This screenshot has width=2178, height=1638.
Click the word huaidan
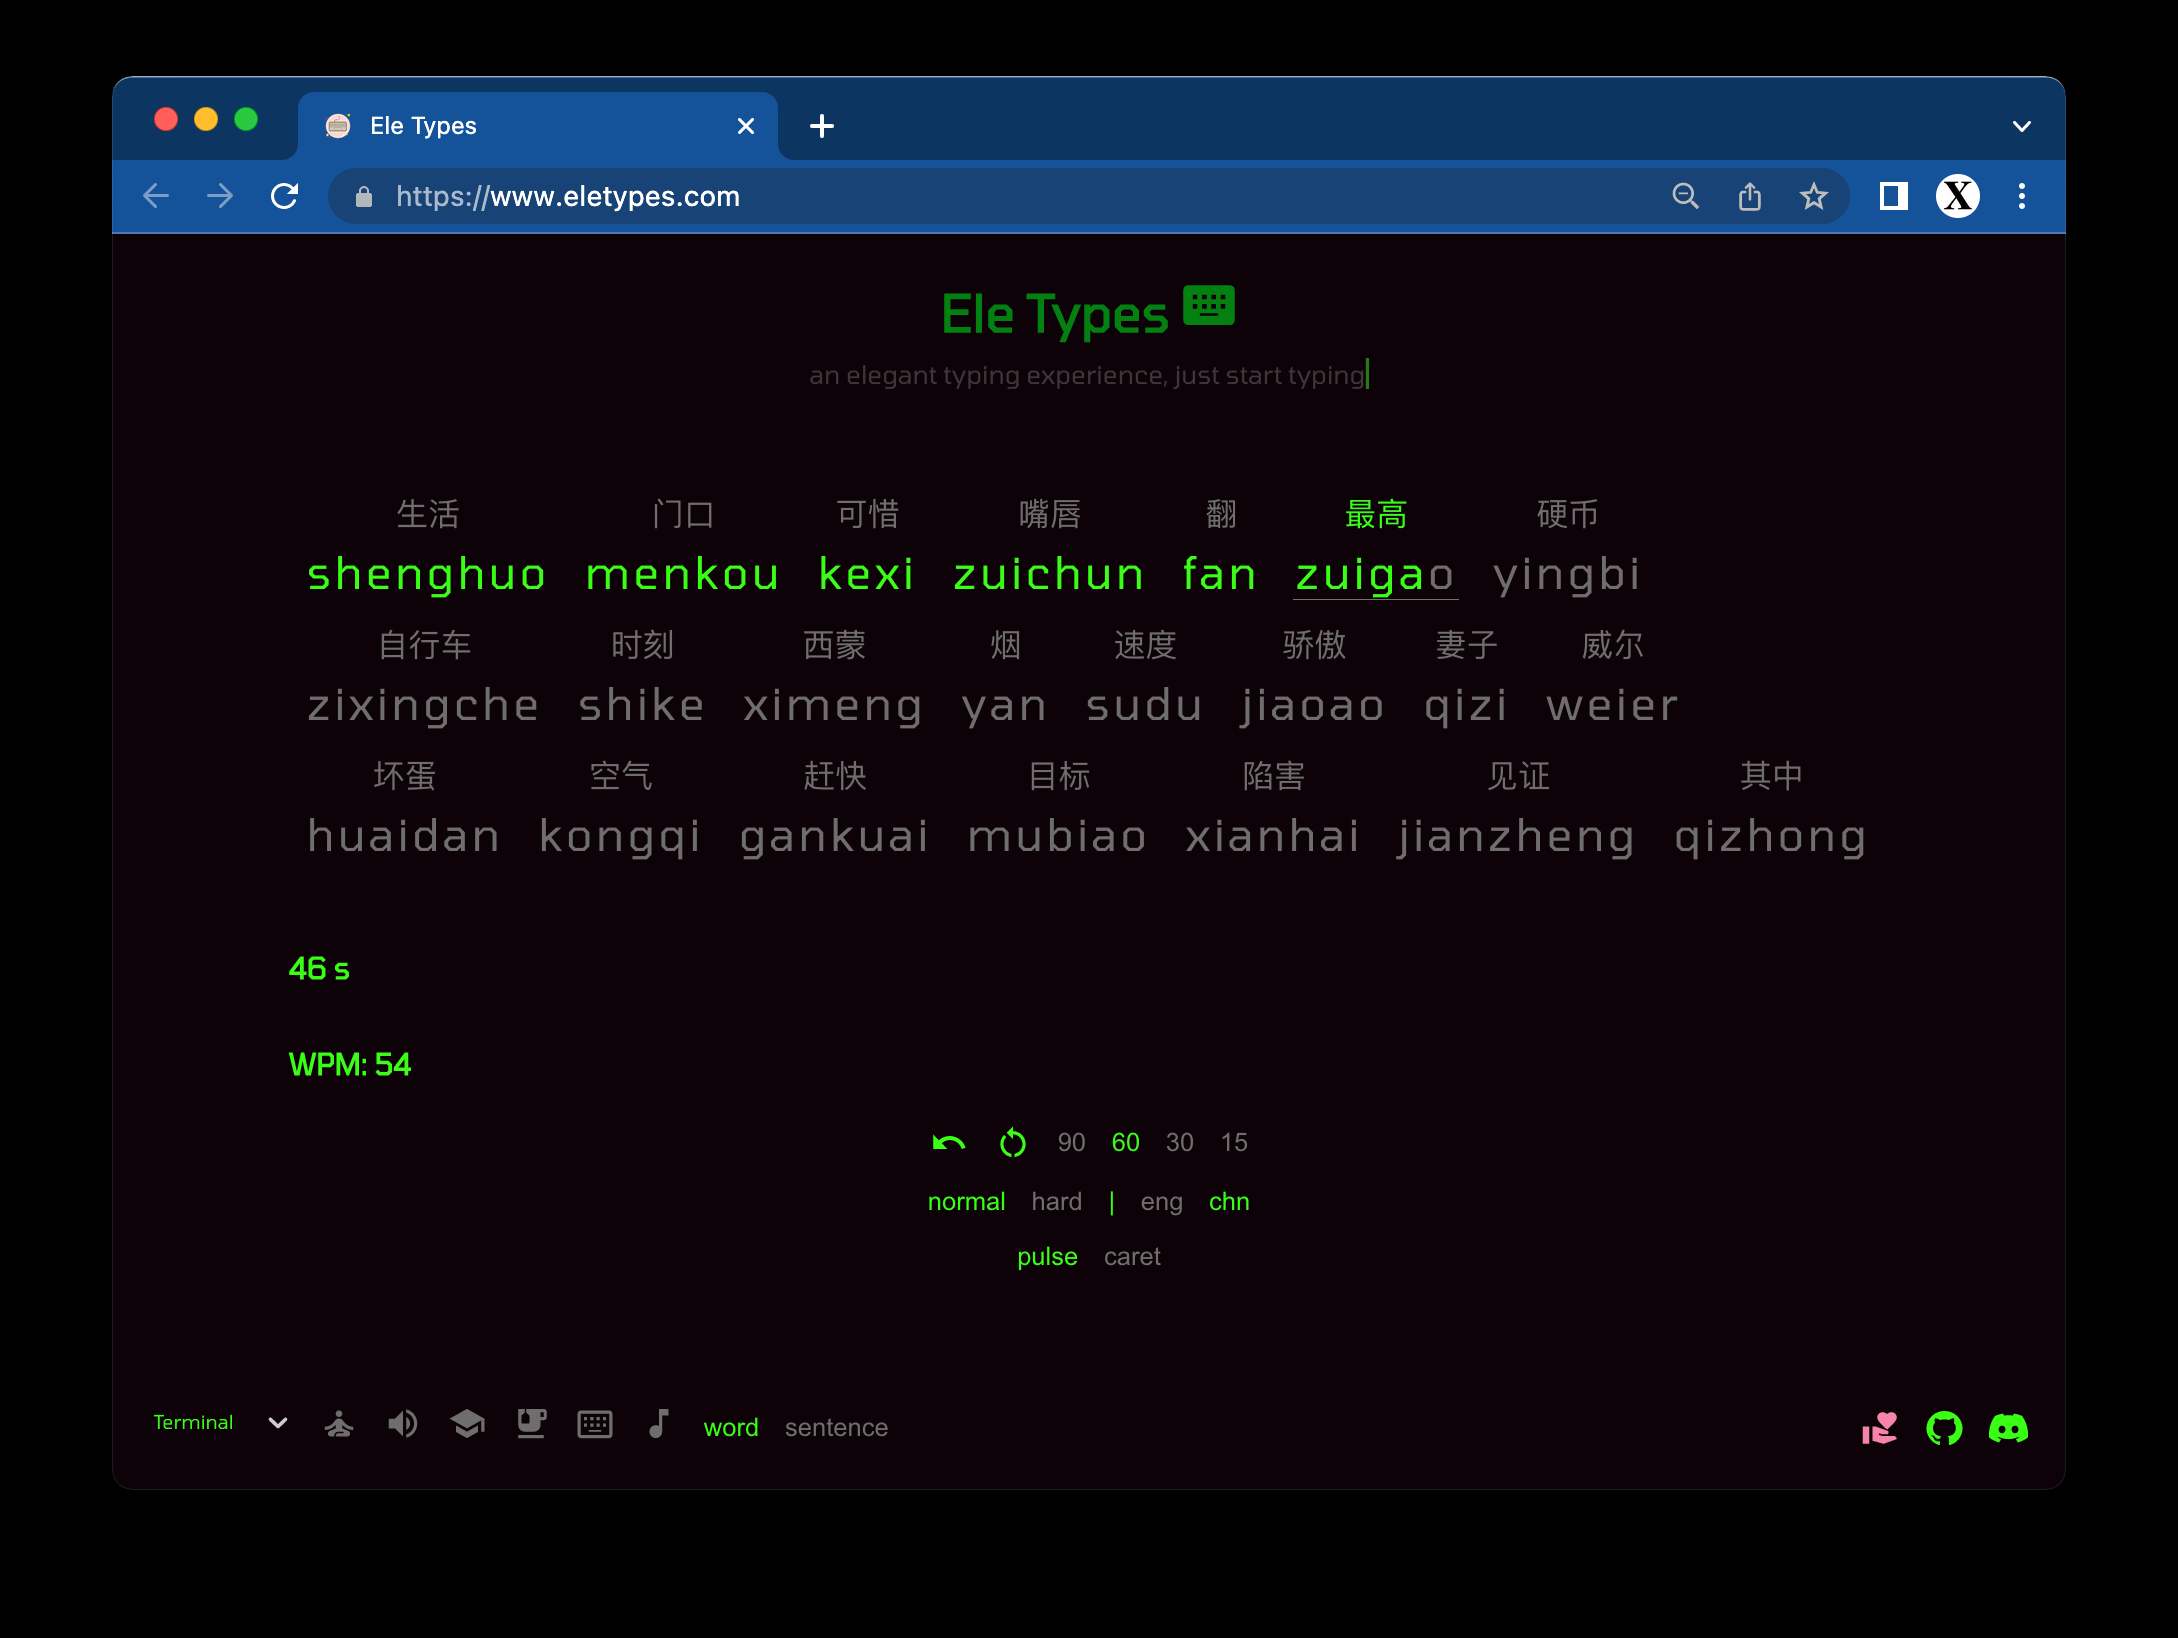pos(403,836)
